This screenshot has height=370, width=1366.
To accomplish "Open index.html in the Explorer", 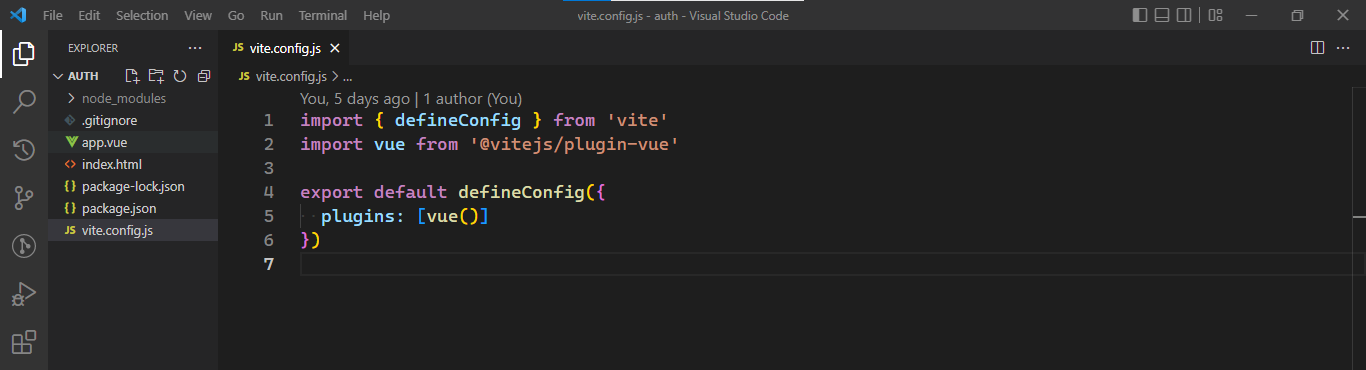I will 133,164.
